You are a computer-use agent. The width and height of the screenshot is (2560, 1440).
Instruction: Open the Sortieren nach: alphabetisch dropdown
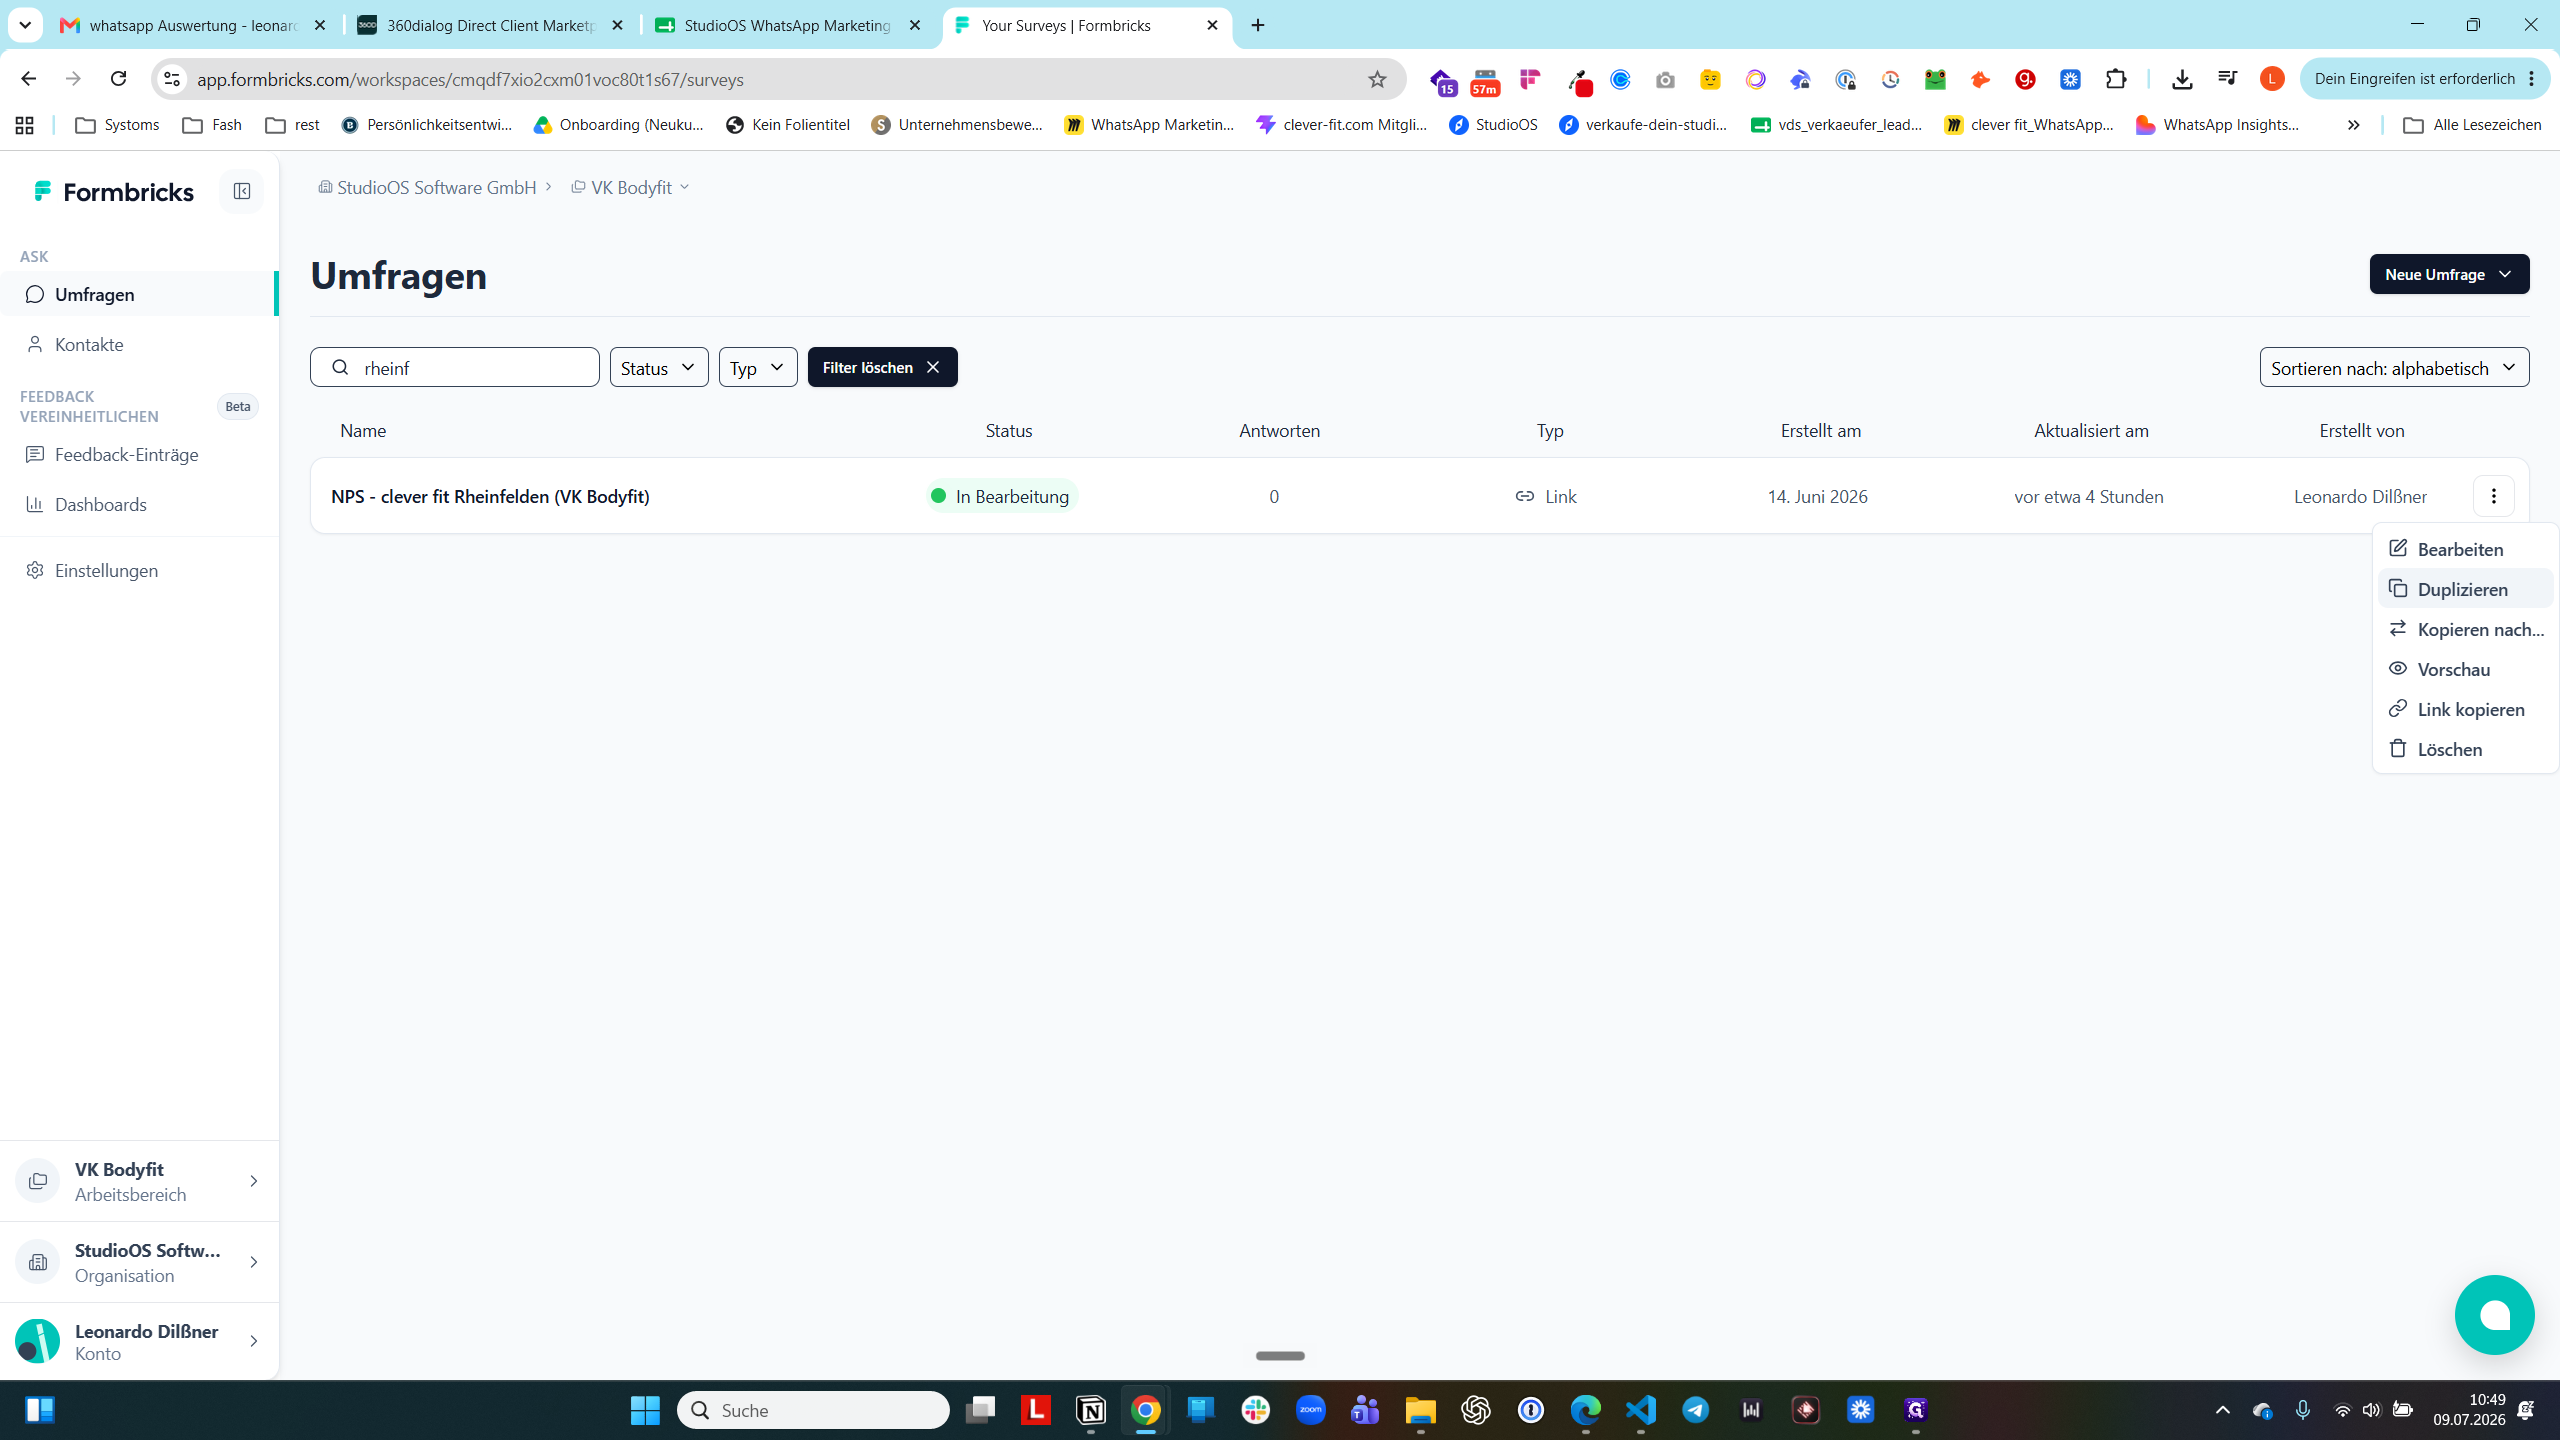click(2394, 367)
